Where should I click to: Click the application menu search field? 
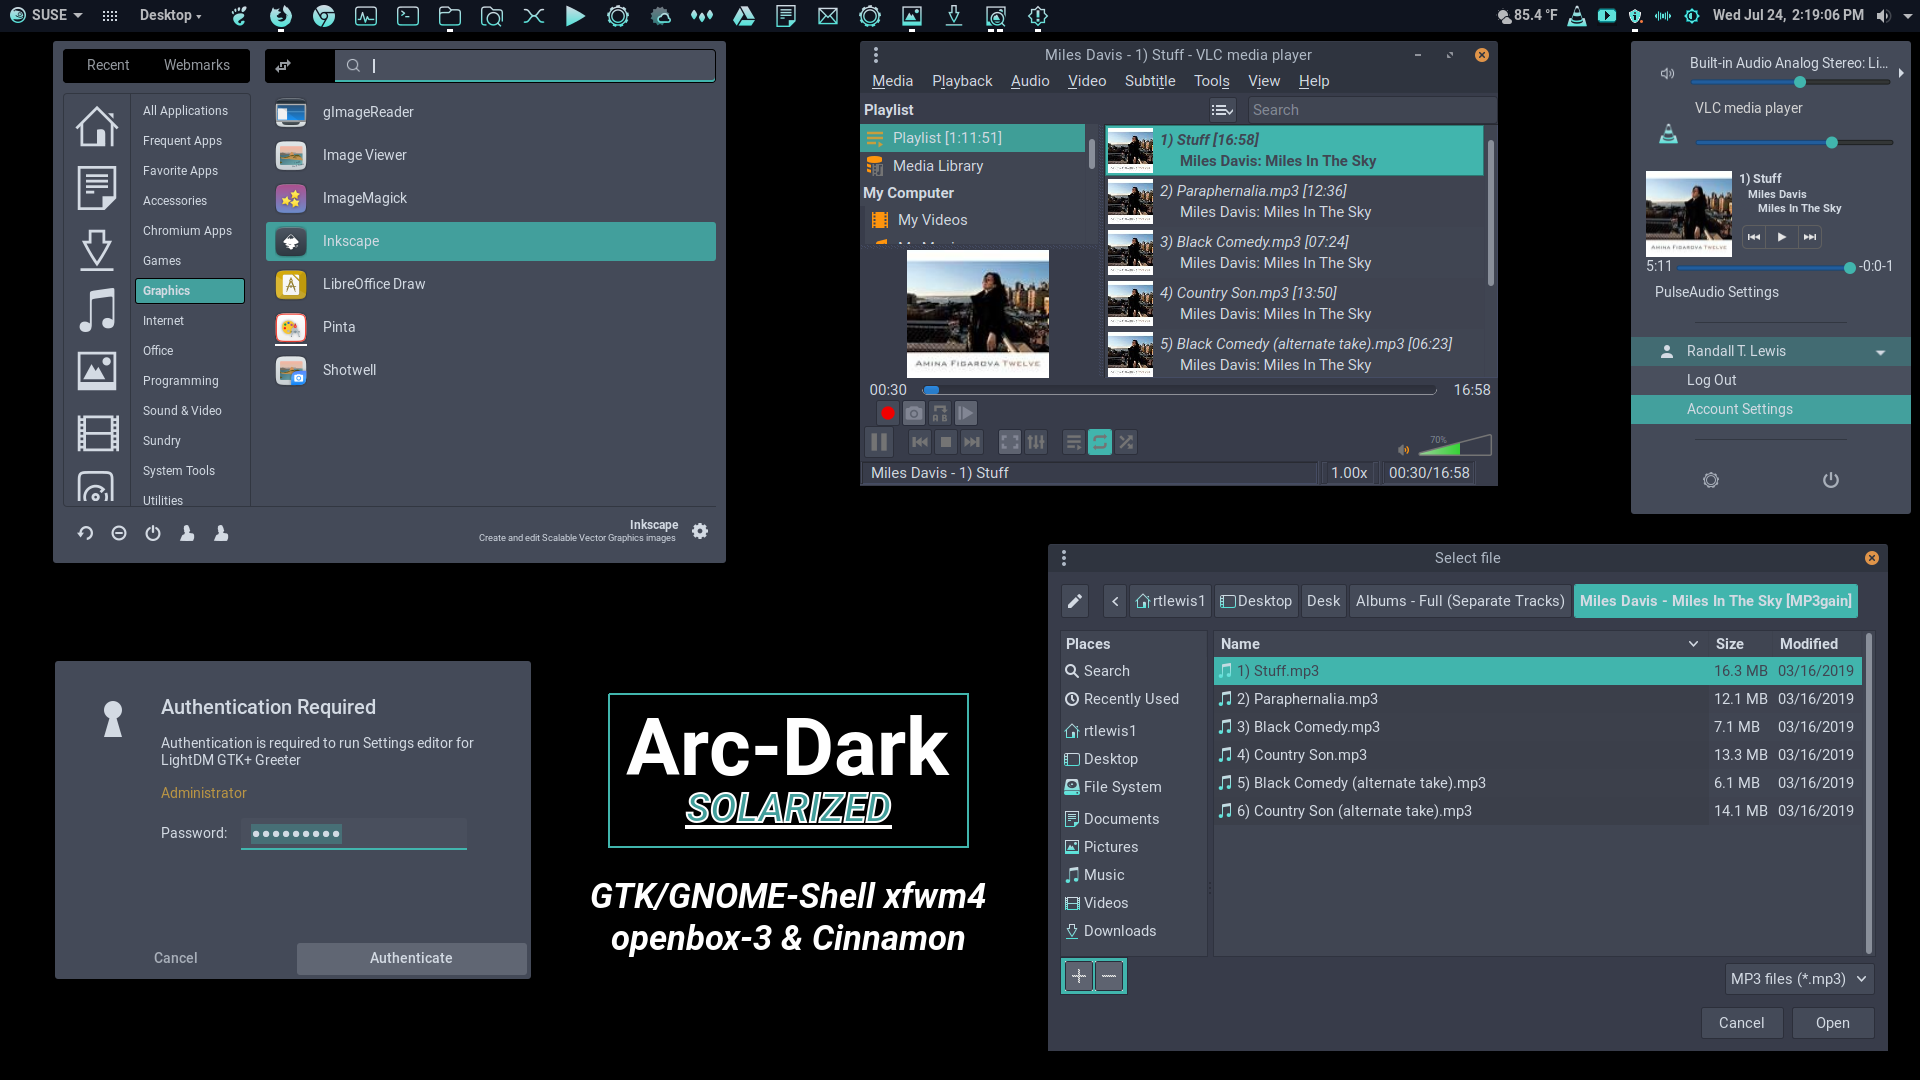point(525,65)
